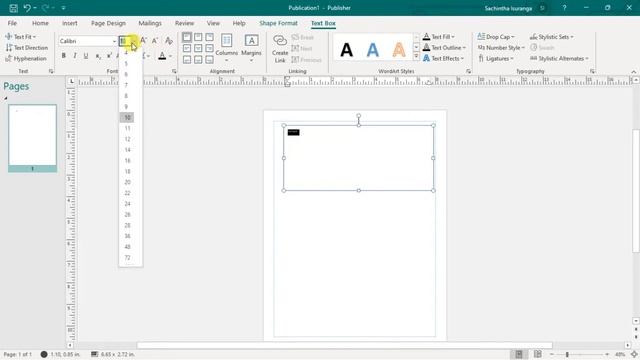The image size is (640, 360).
Task: Click Clear Formatting icon
Action: click(169, 40)
